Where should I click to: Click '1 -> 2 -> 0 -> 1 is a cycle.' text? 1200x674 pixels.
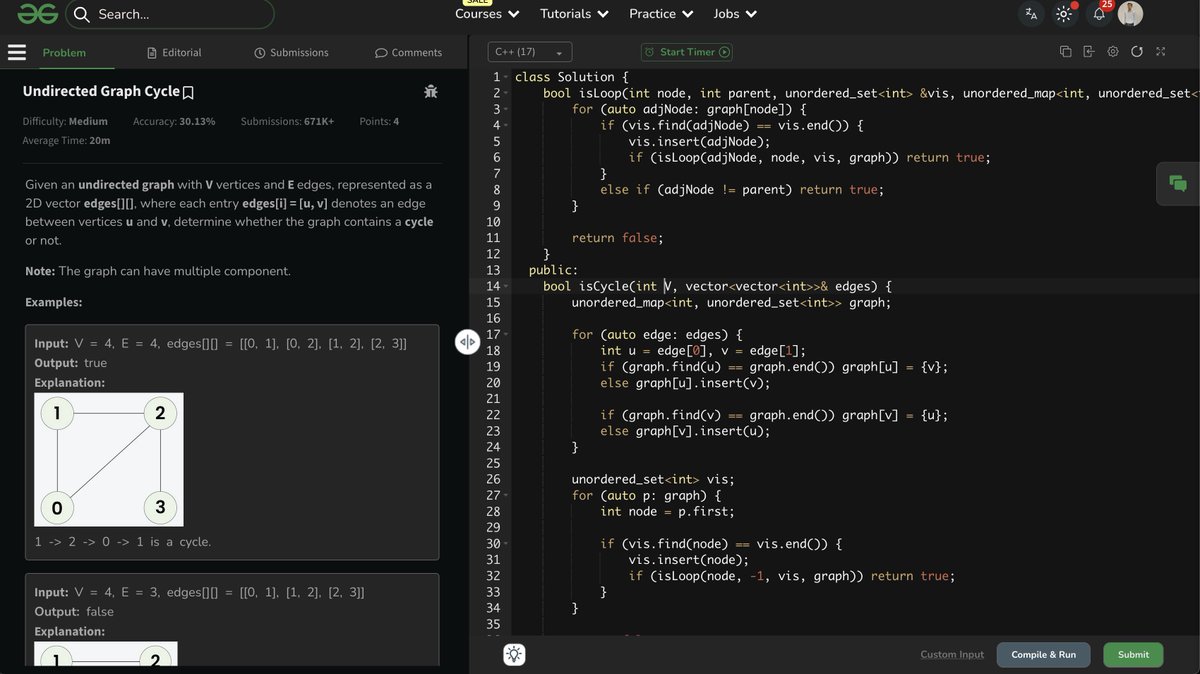123,542
